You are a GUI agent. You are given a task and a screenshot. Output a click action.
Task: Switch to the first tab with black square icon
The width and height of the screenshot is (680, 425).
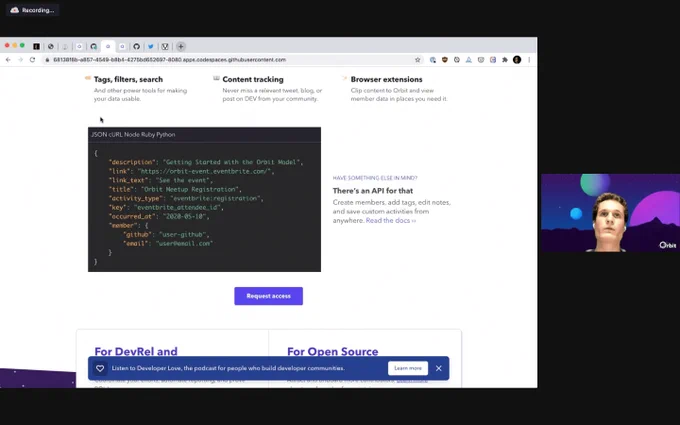pos(36,46)
